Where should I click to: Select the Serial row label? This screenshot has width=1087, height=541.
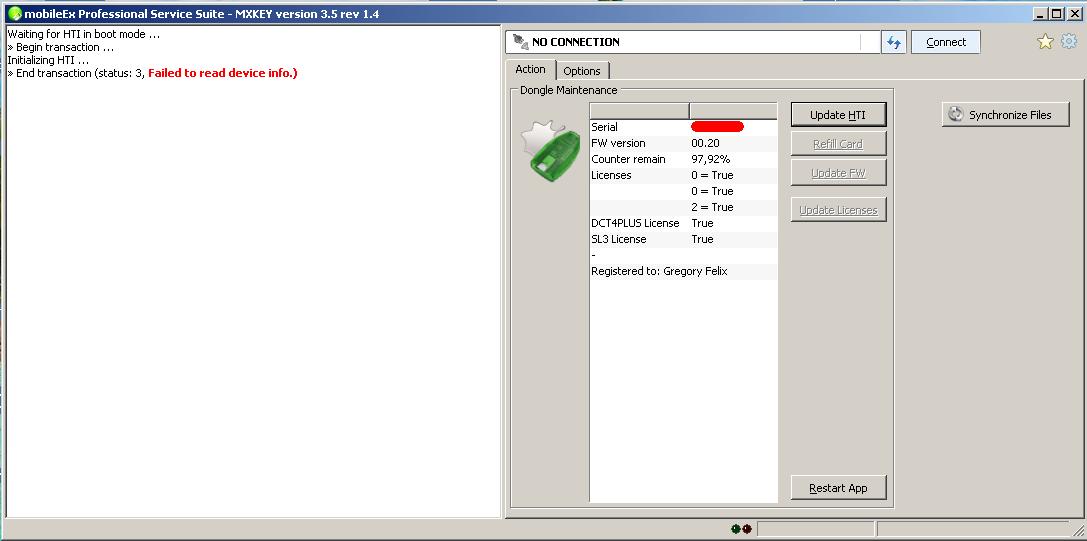click(605, 127)
